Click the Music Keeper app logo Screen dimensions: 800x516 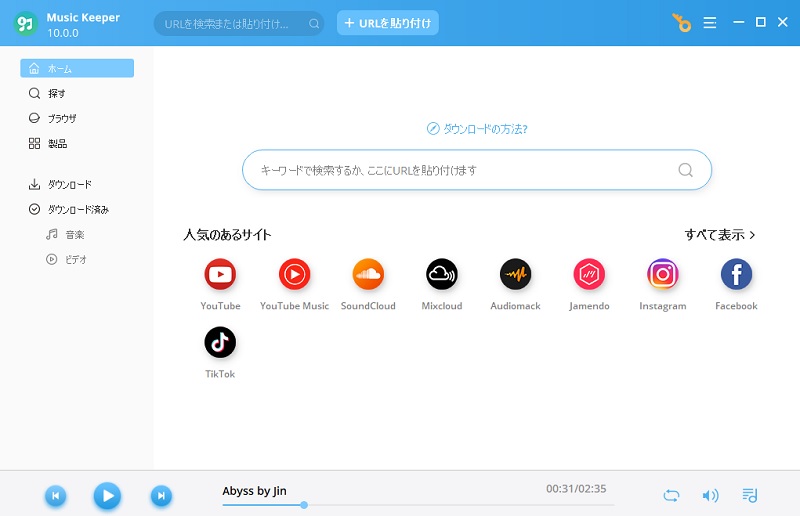(26, 23)
